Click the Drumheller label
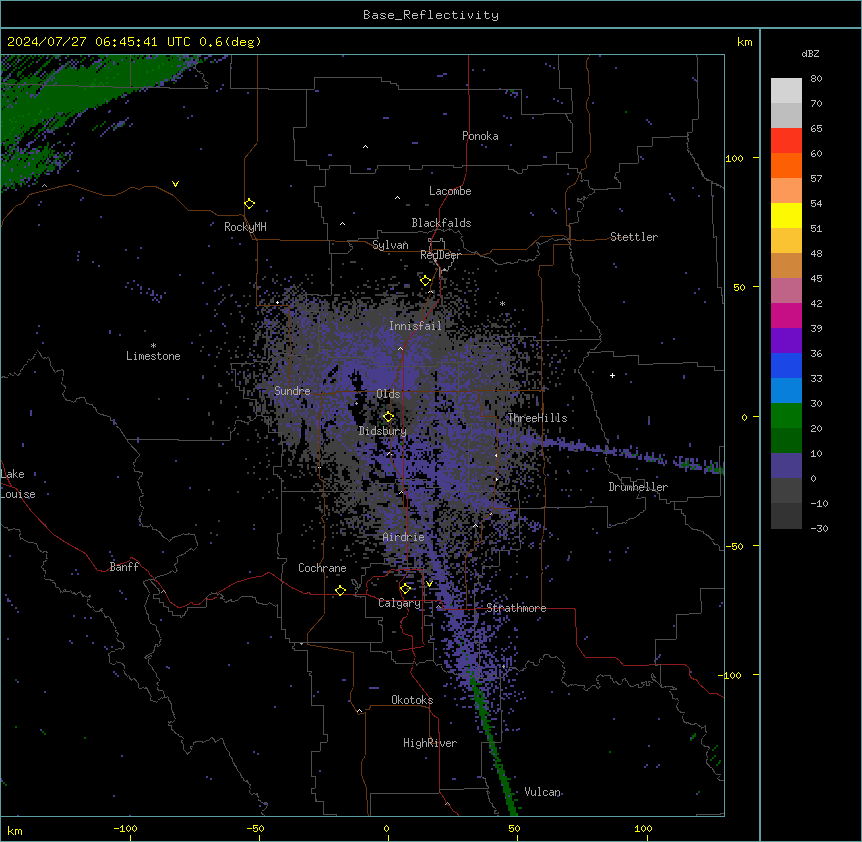This screenshot has height=842, width=862. [x=638, y=487]
